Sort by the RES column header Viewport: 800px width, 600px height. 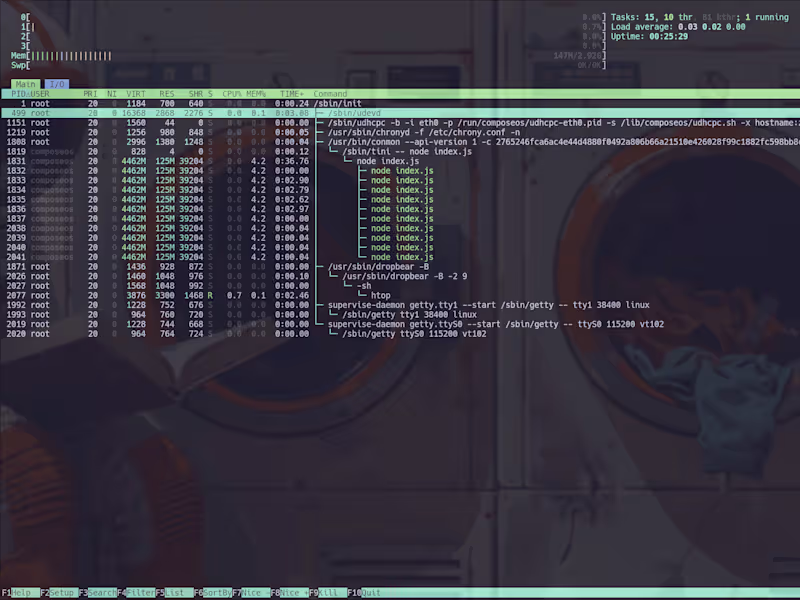[166, 94]
